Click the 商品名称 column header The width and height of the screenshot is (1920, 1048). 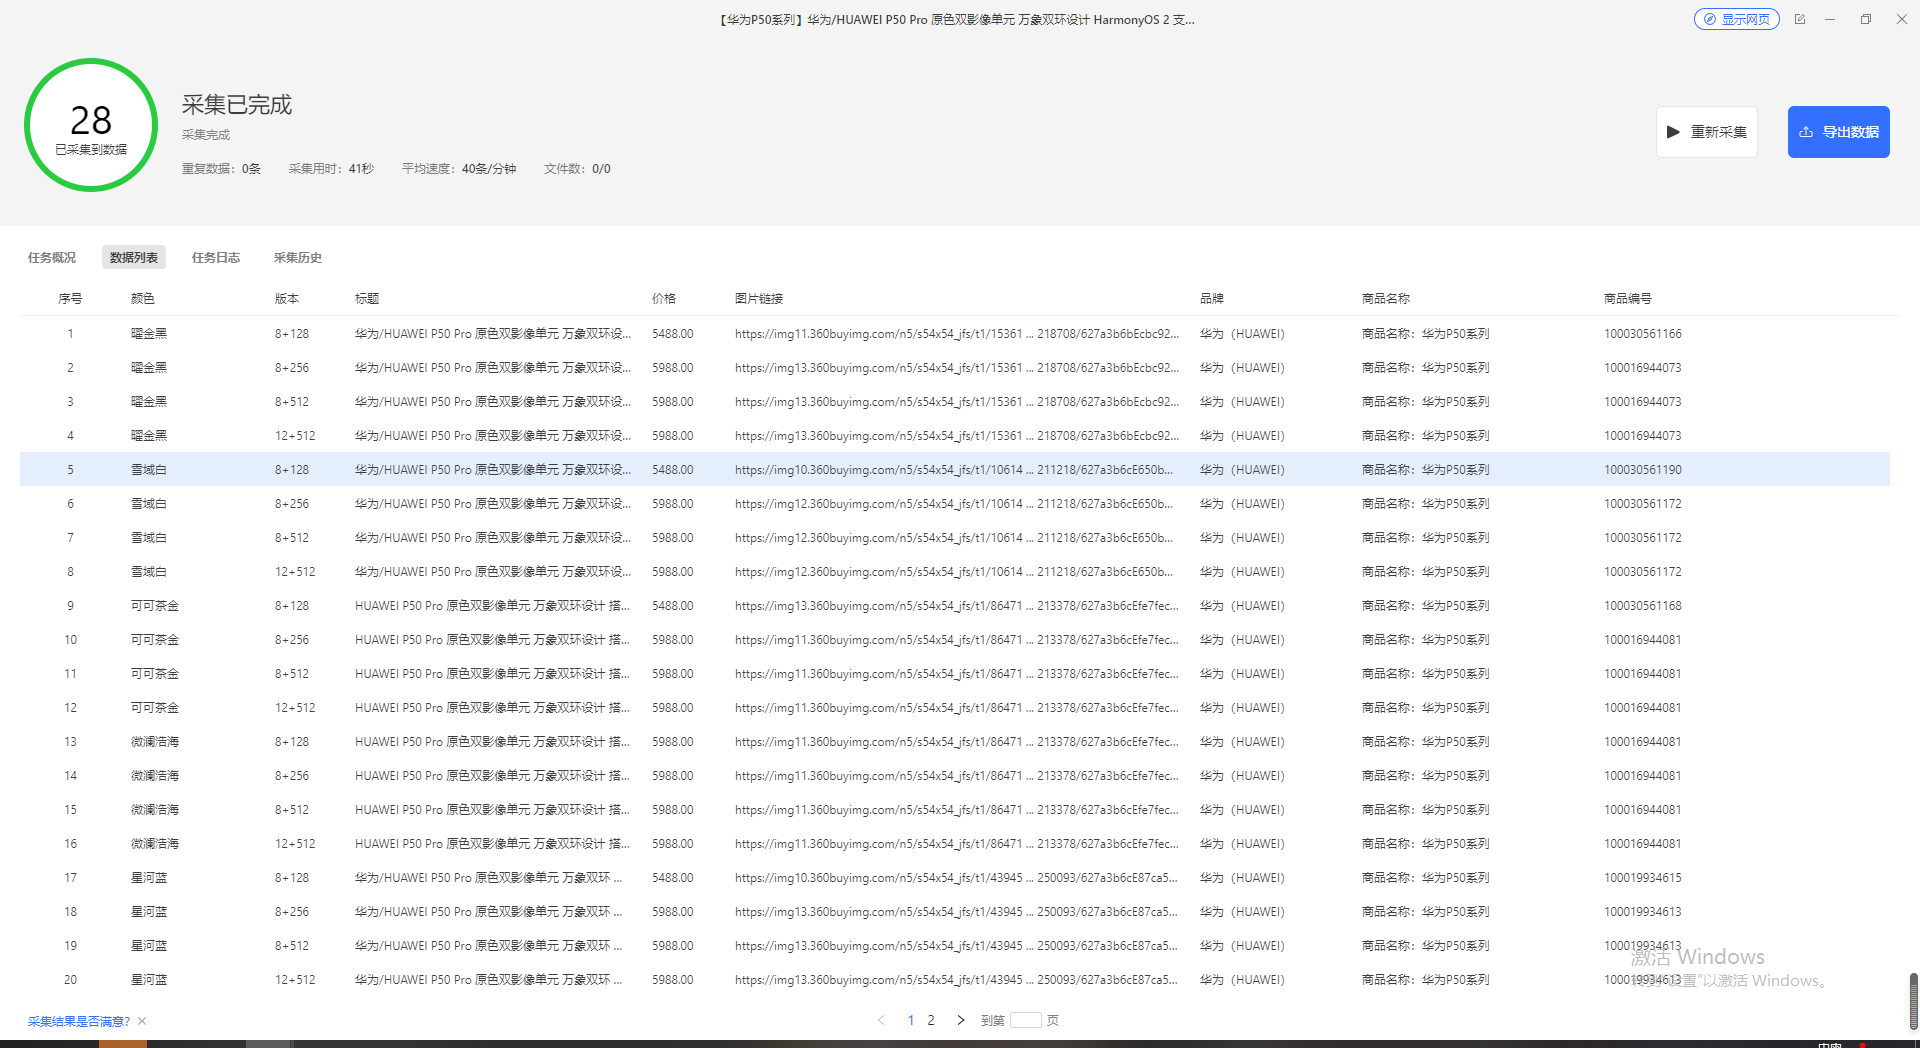(1386, 298)
